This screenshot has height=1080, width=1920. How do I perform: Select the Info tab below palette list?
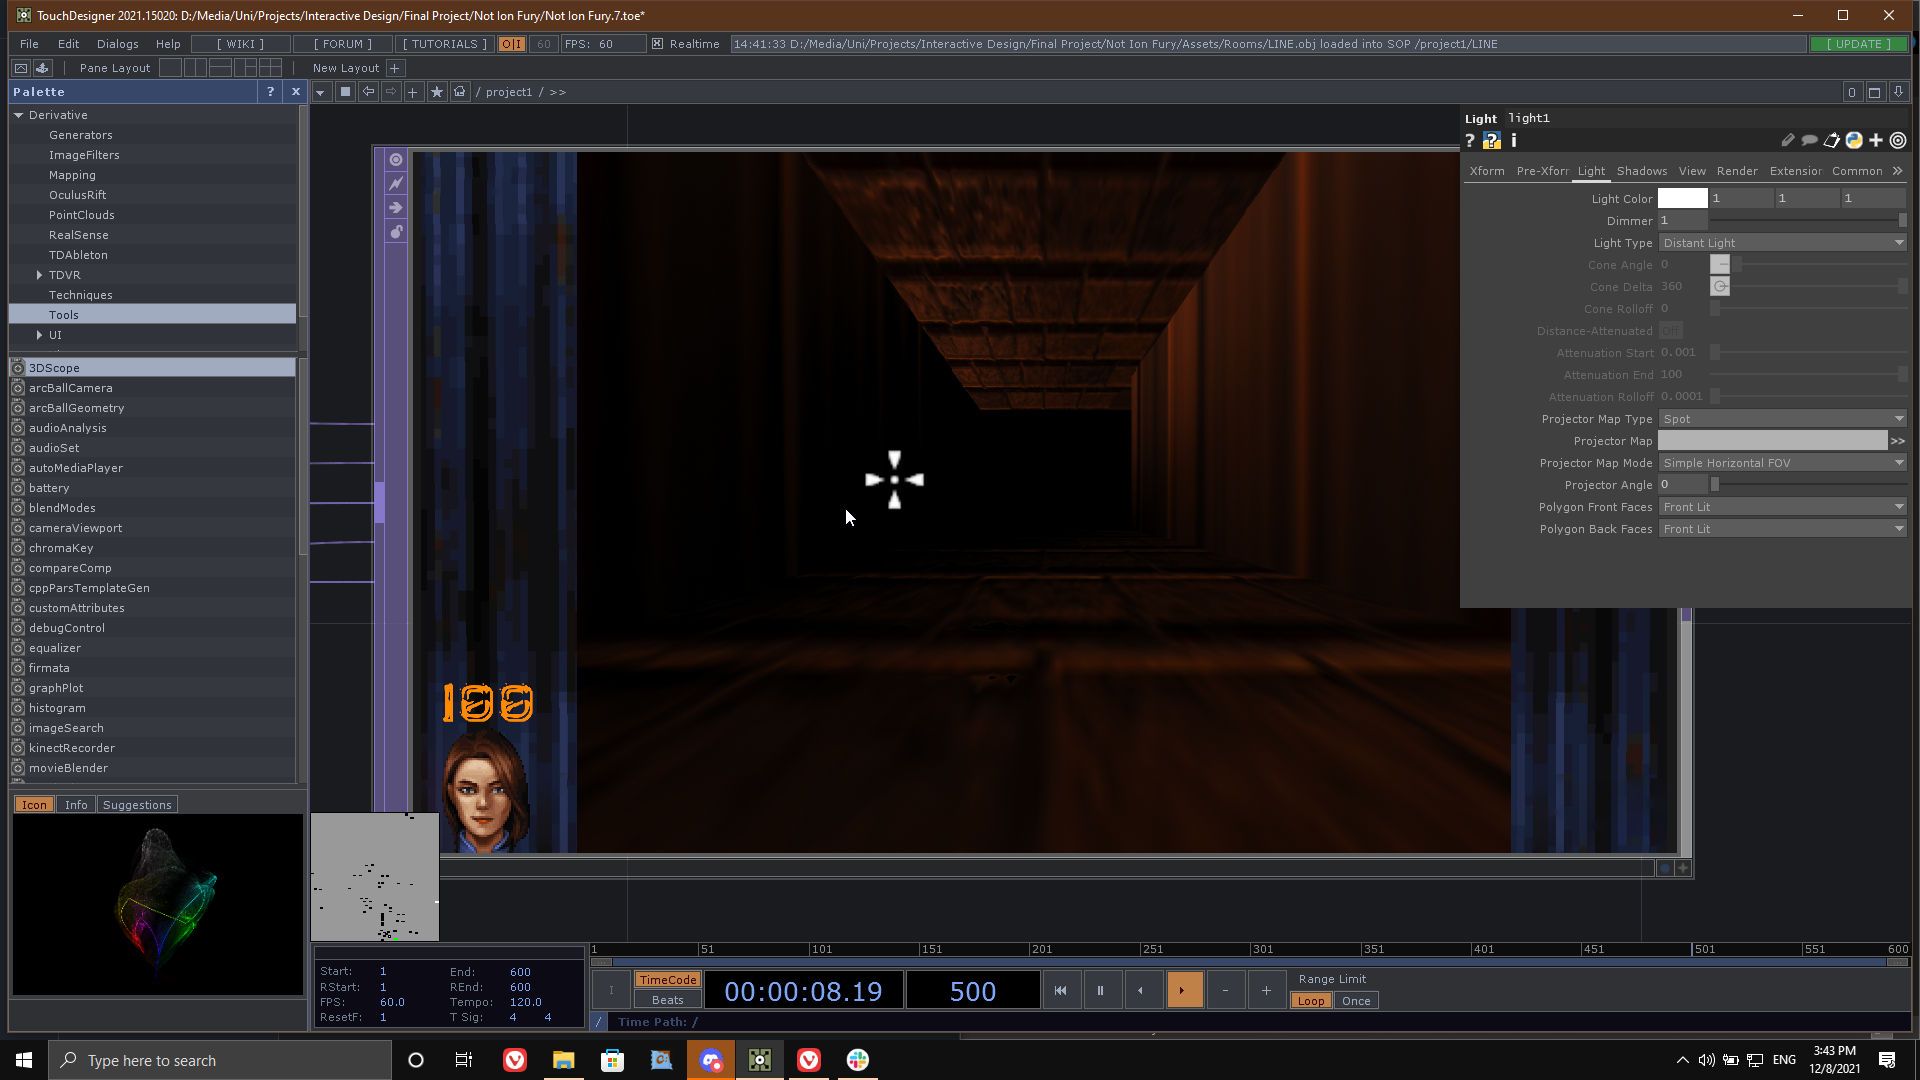(76, 805)
